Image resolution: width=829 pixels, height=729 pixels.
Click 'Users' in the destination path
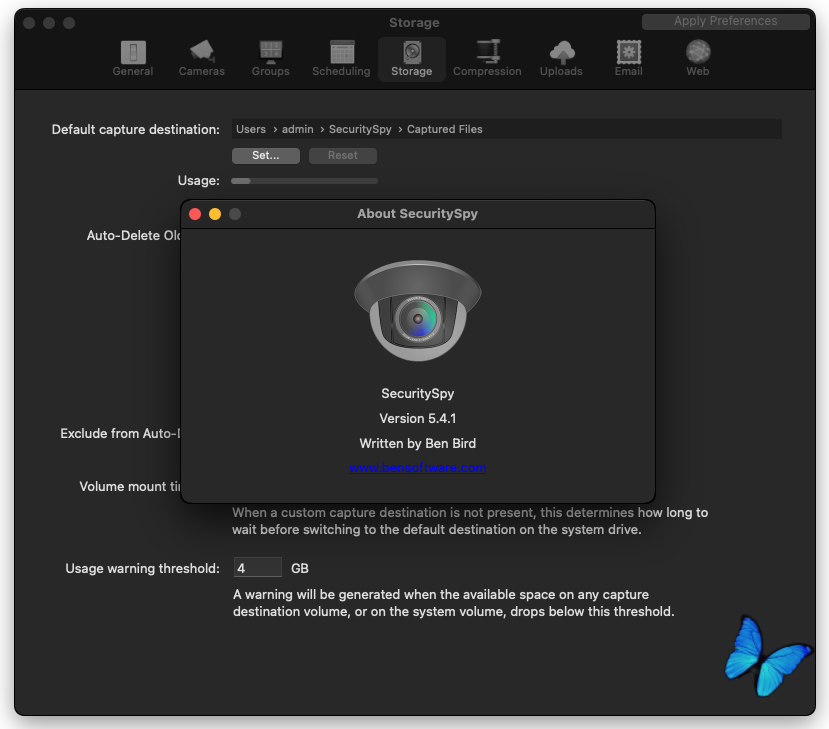point(251,130)
